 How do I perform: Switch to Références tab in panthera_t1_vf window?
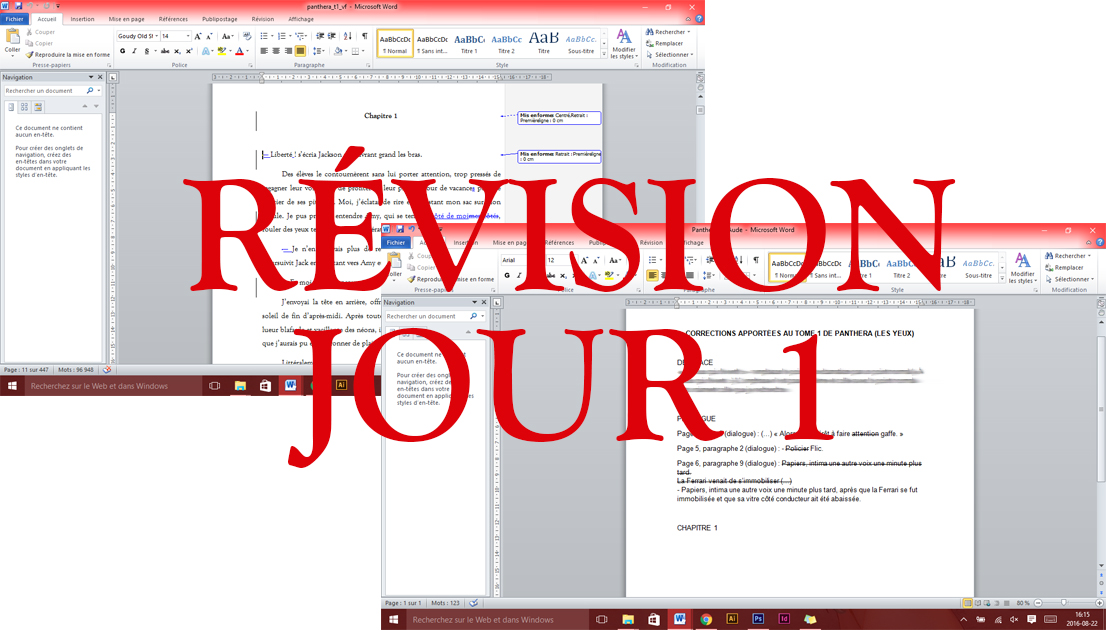click(174, 19)
